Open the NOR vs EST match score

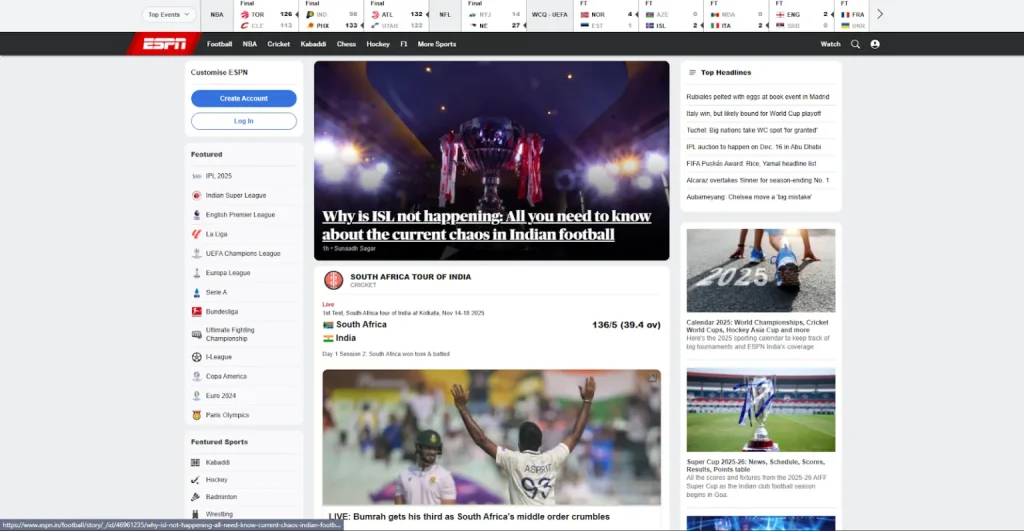pyautogui.click(x=607, y=16)
